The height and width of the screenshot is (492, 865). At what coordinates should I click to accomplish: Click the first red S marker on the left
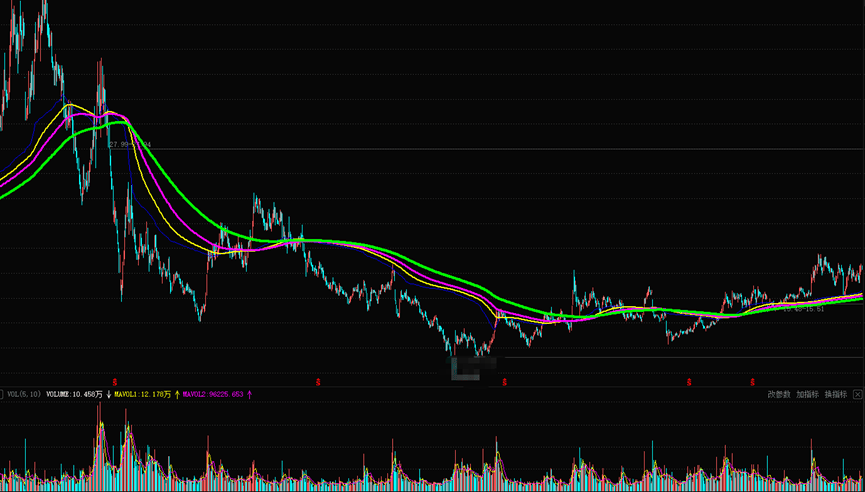[115, 381]
